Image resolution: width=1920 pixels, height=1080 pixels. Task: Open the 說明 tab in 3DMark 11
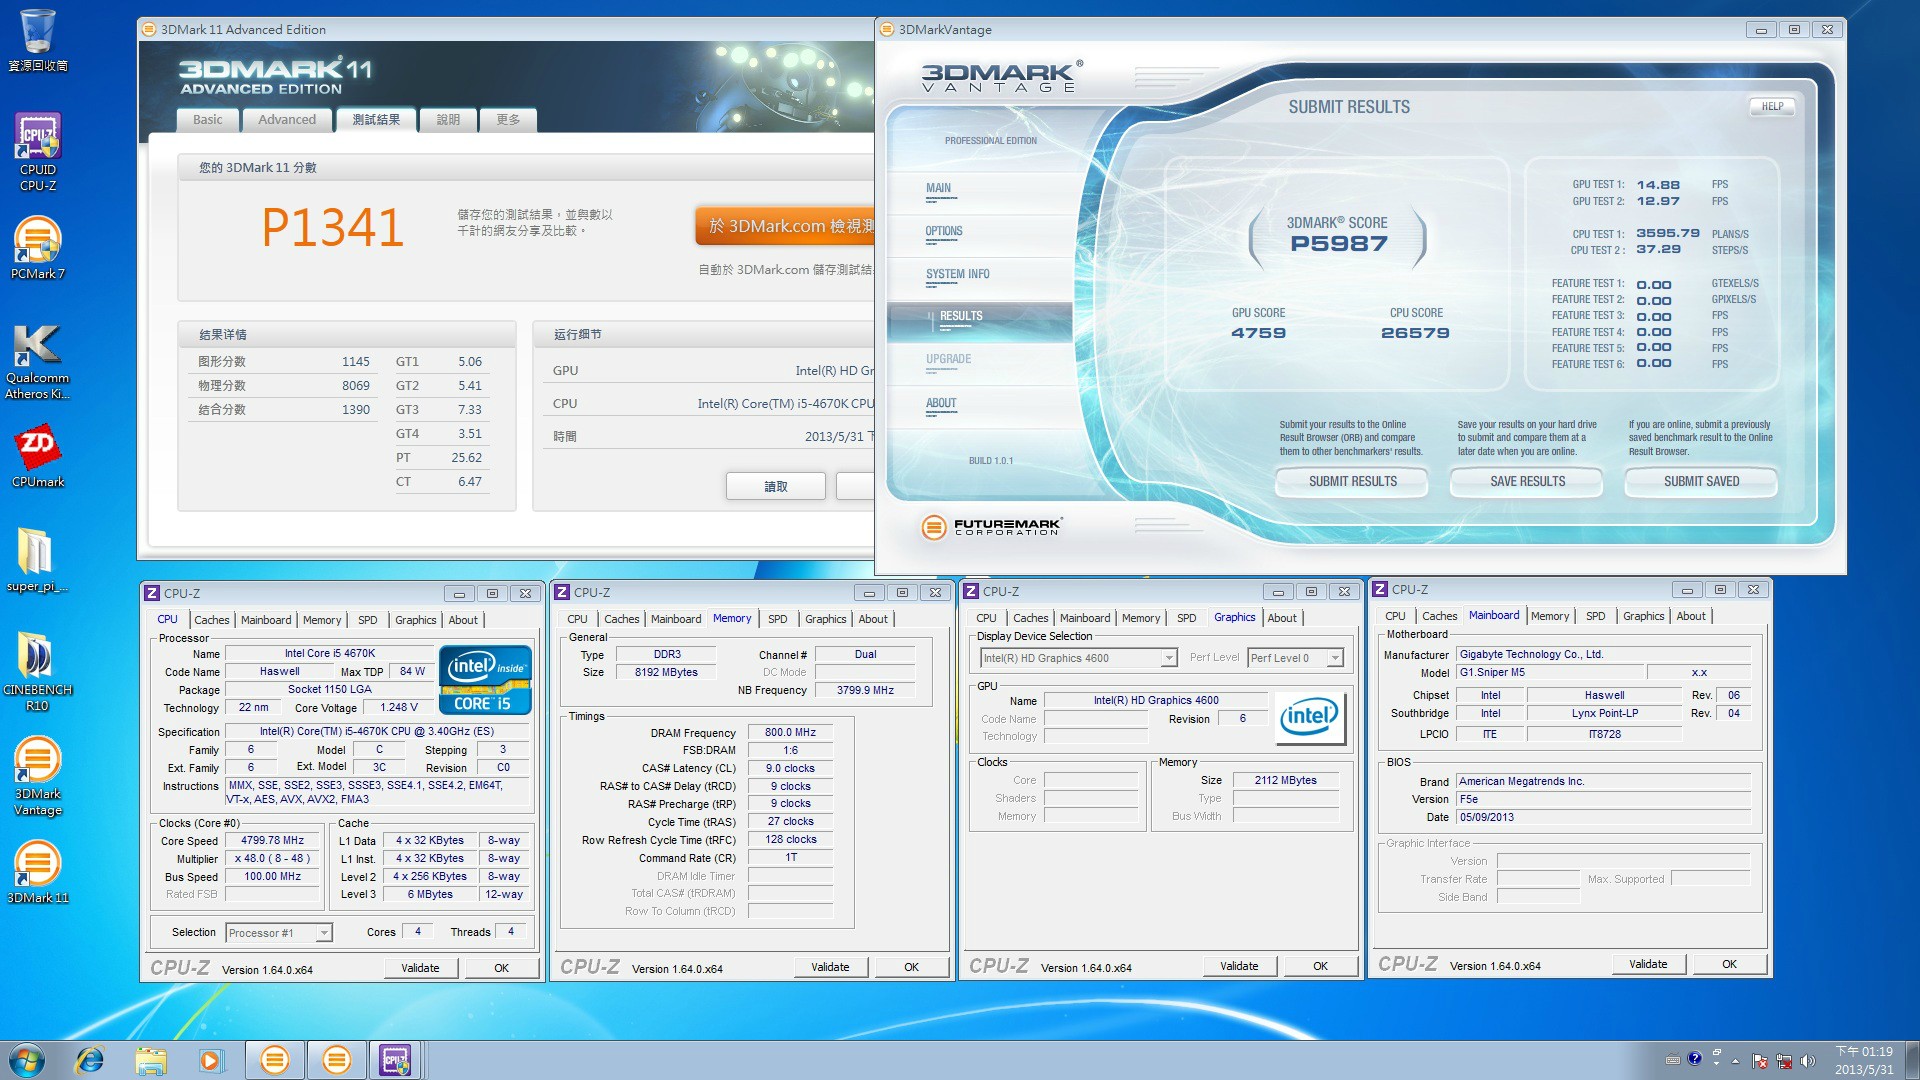(x=448, y=120)
